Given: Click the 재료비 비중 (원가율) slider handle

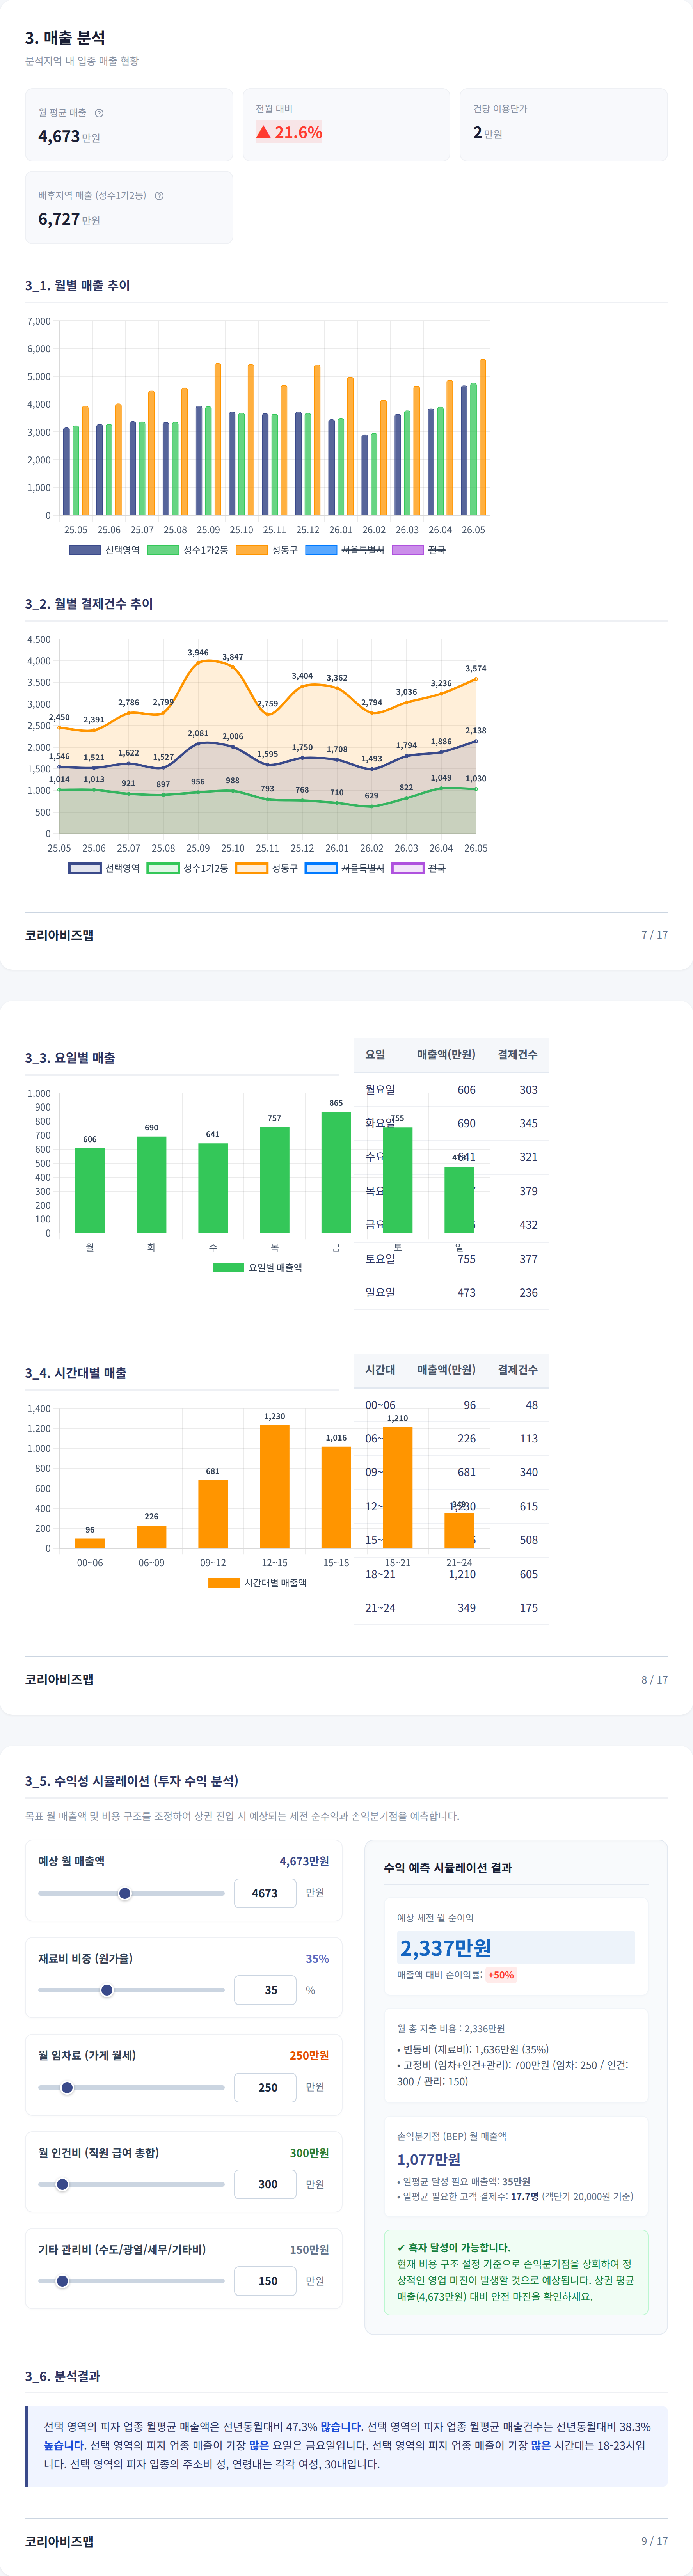Looking at the screenshot, I should [x=107, y=1990].
